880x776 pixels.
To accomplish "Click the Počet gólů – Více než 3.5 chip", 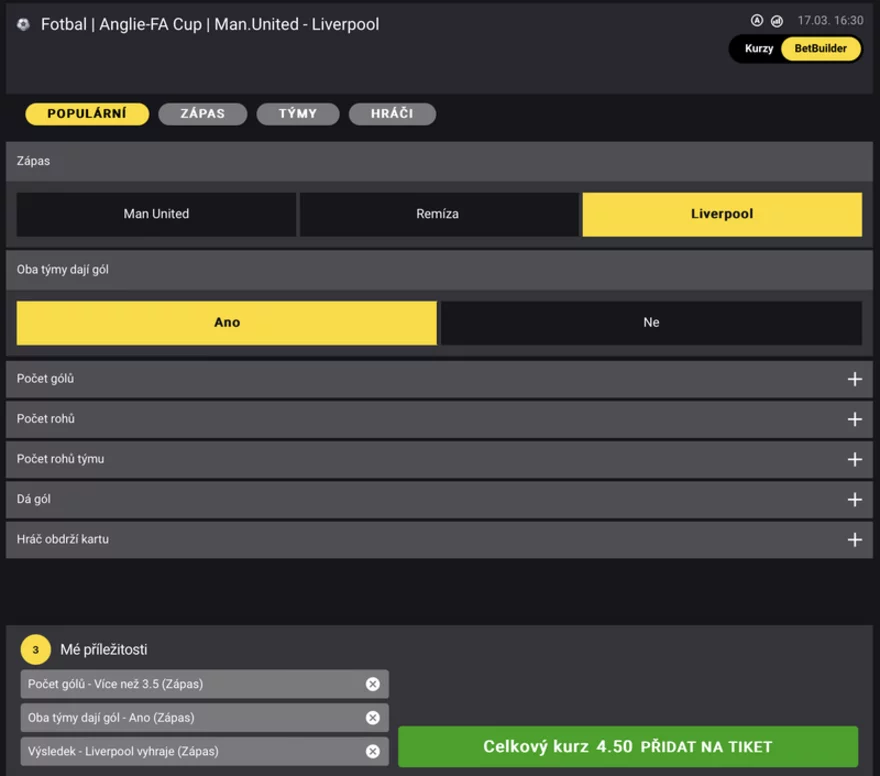I will click(x=204, y=684).
